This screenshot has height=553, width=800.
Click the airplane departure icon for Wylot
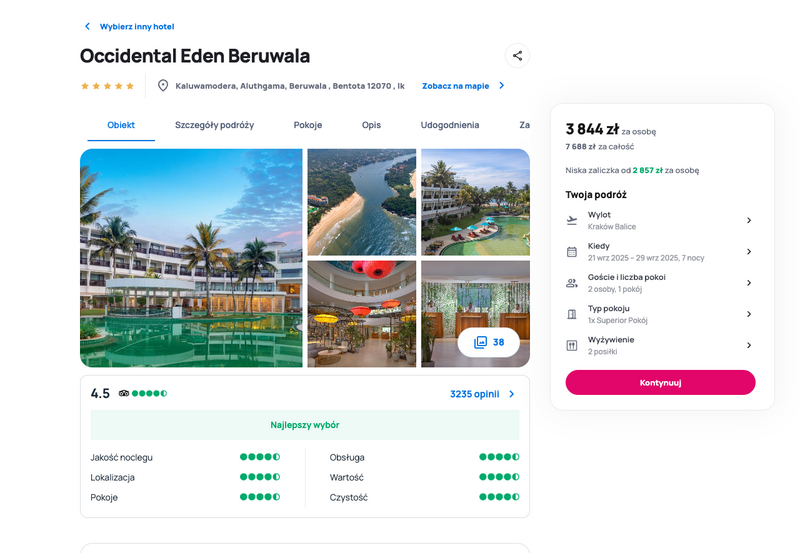(572, 220)
